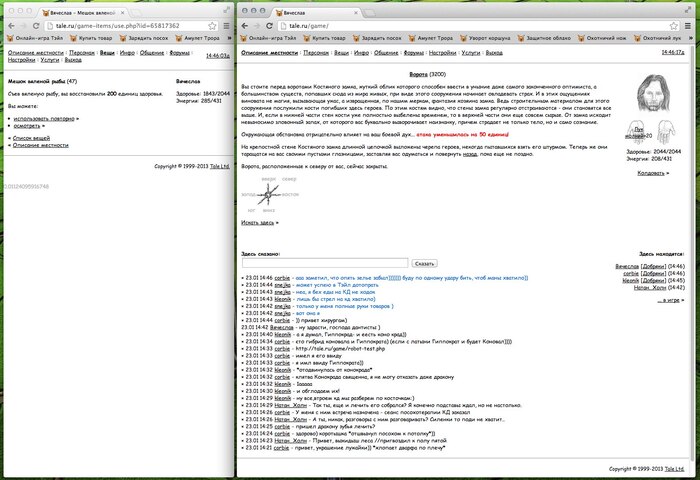
Task: Click the 'Ворота' location title
Action: pos(418,74)
